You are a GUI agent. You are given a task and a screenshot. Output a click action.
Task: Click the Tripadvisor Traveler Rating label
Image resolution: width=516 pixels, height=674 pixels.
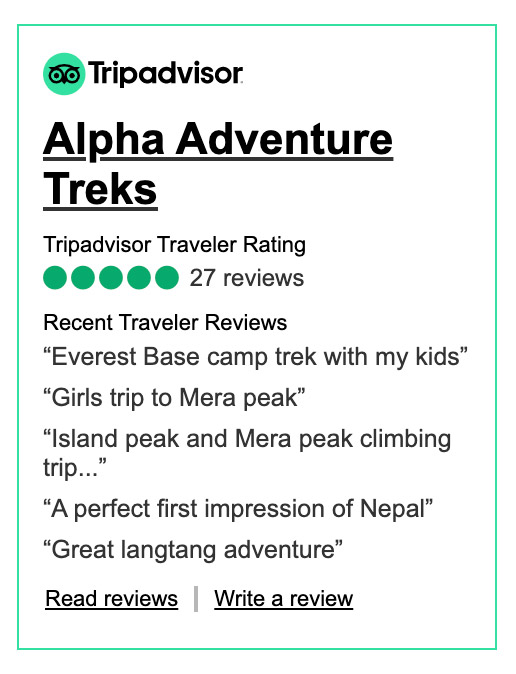175,245
